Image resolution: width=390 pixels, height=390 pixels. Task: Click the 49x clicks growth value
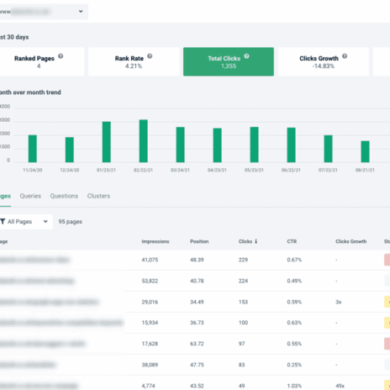click(340, 386)
